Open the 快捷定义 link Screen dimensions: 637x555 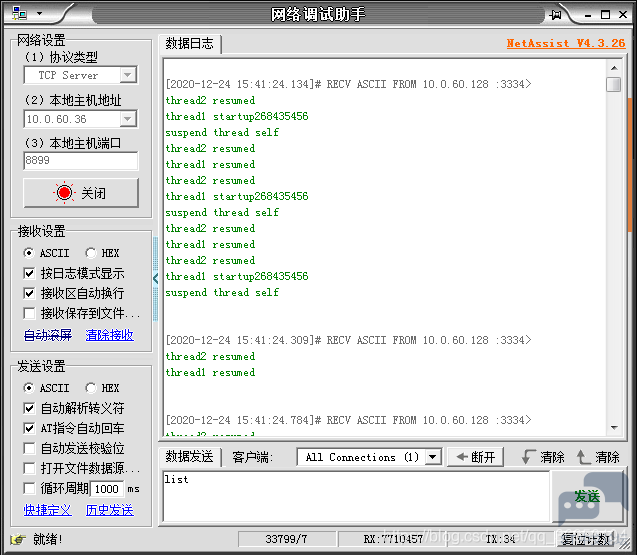click(x=48, y=510)
